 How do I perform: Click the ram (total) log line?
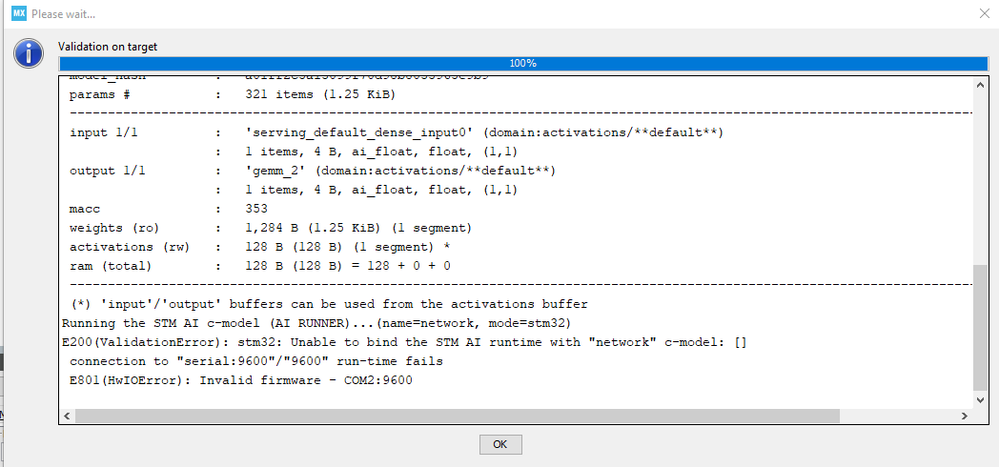point(258,266)
